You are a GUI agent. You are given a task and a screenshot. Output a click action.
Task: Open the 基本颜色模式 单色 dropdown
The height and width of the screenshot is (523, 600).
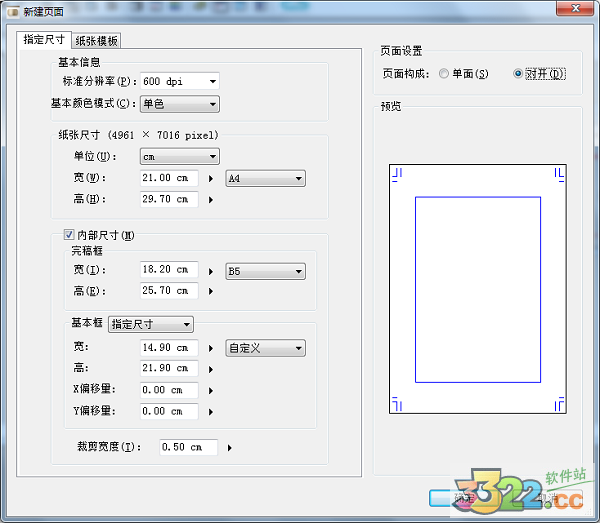179,104
